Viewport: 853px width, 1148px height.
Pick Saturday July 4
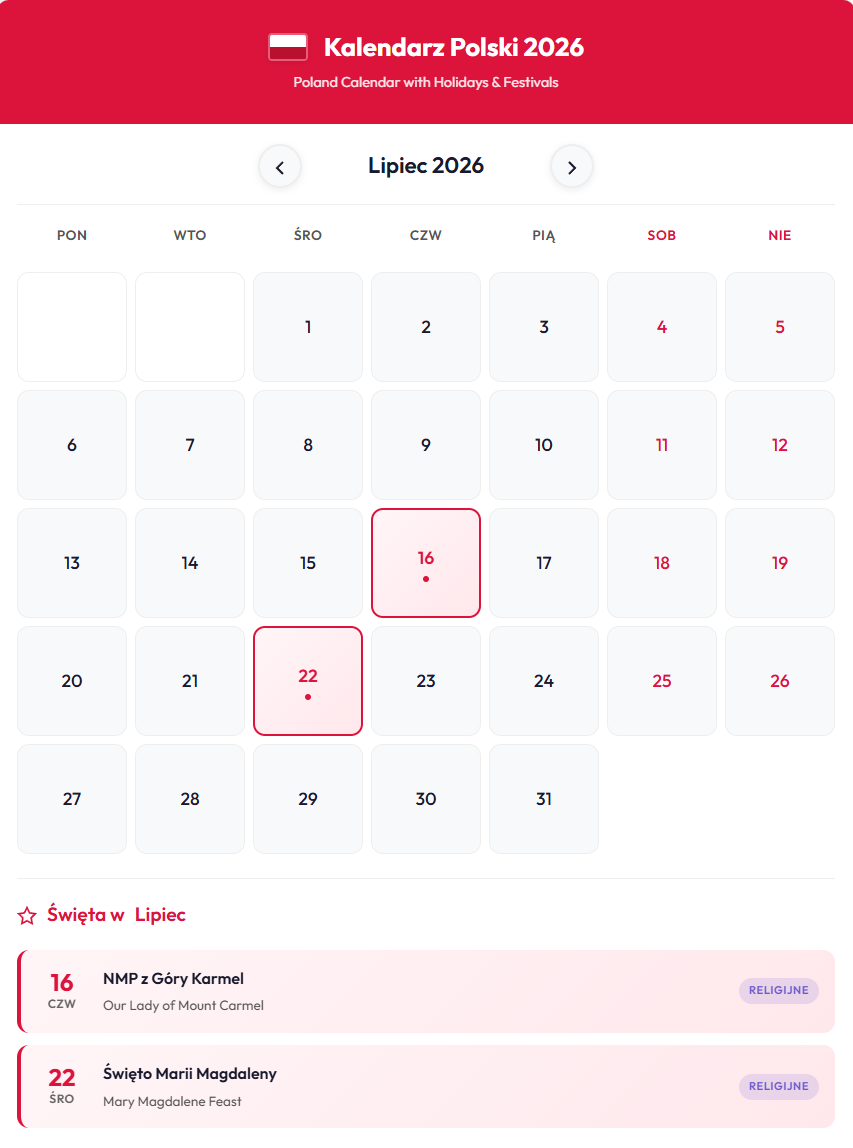click(662, 327)
